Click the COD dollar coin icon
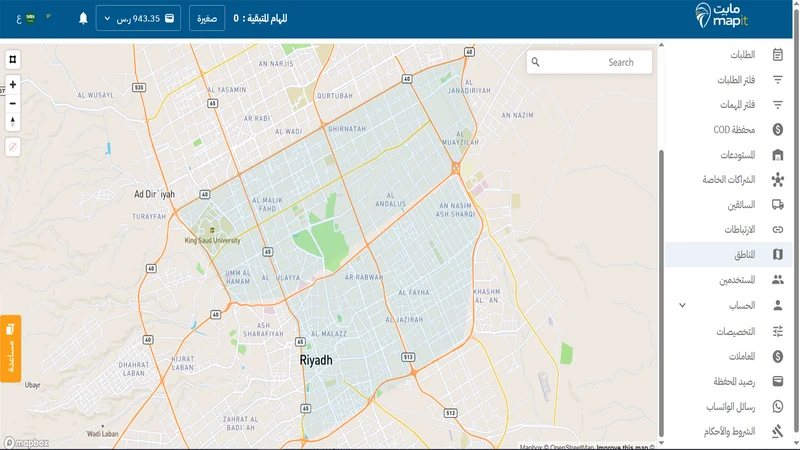This screenshot has height=450, width=800. pos(778,130)
